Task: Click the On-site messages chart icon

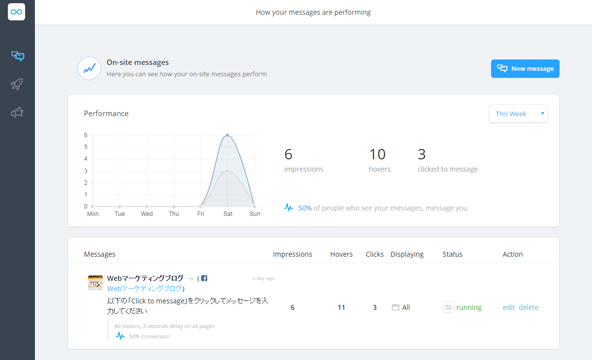Action: coord(89,68)
